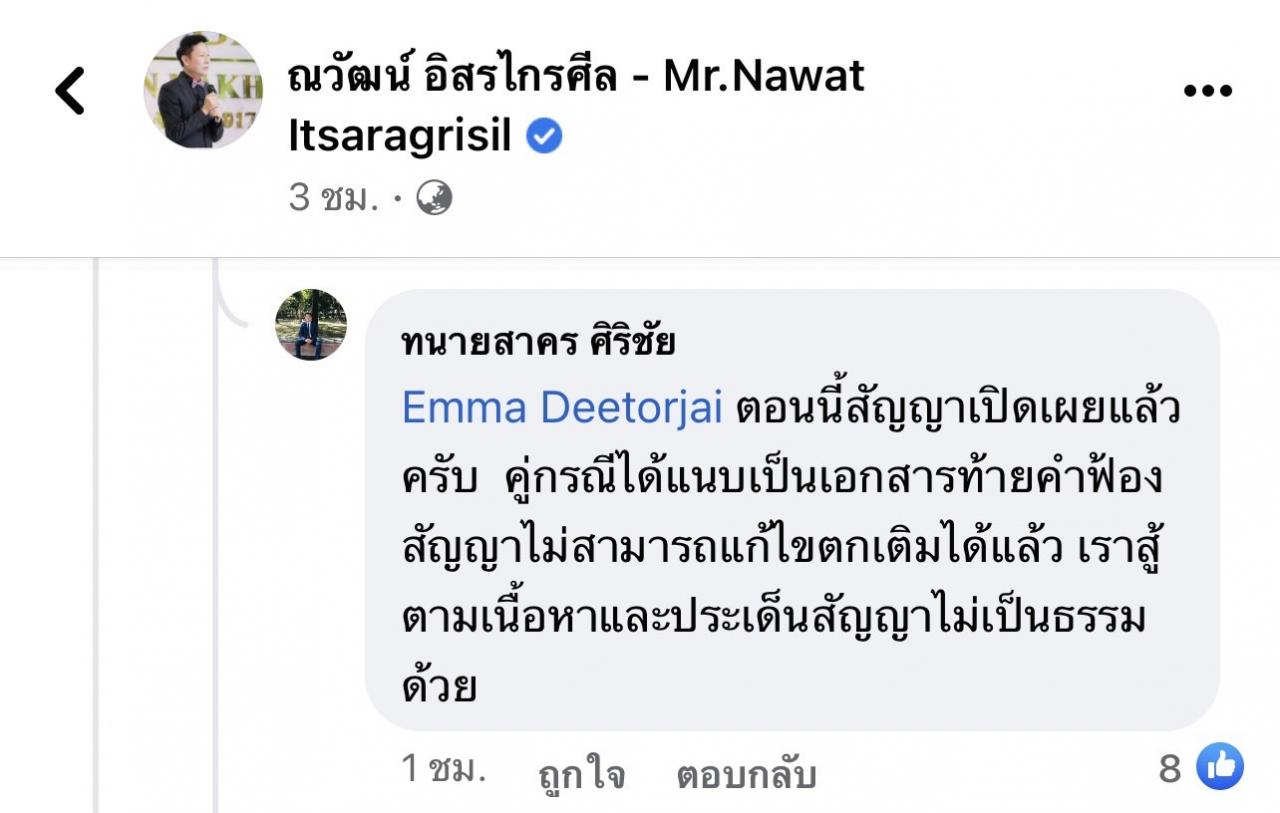Open the three-dot more options menu
This screenshot has width=1280, height=813.
tap(1207, 91)
